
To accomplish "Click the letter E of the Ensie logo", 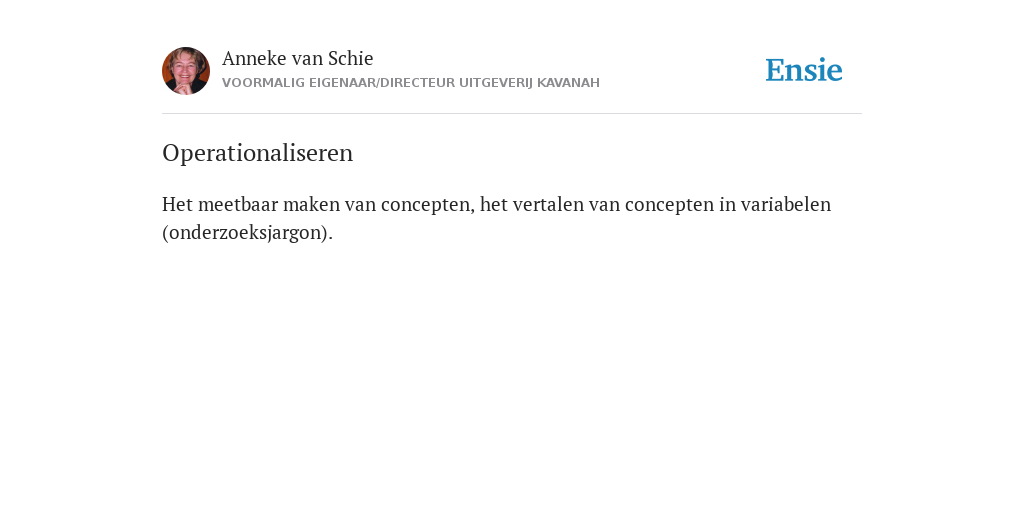I will pos(775,70).
